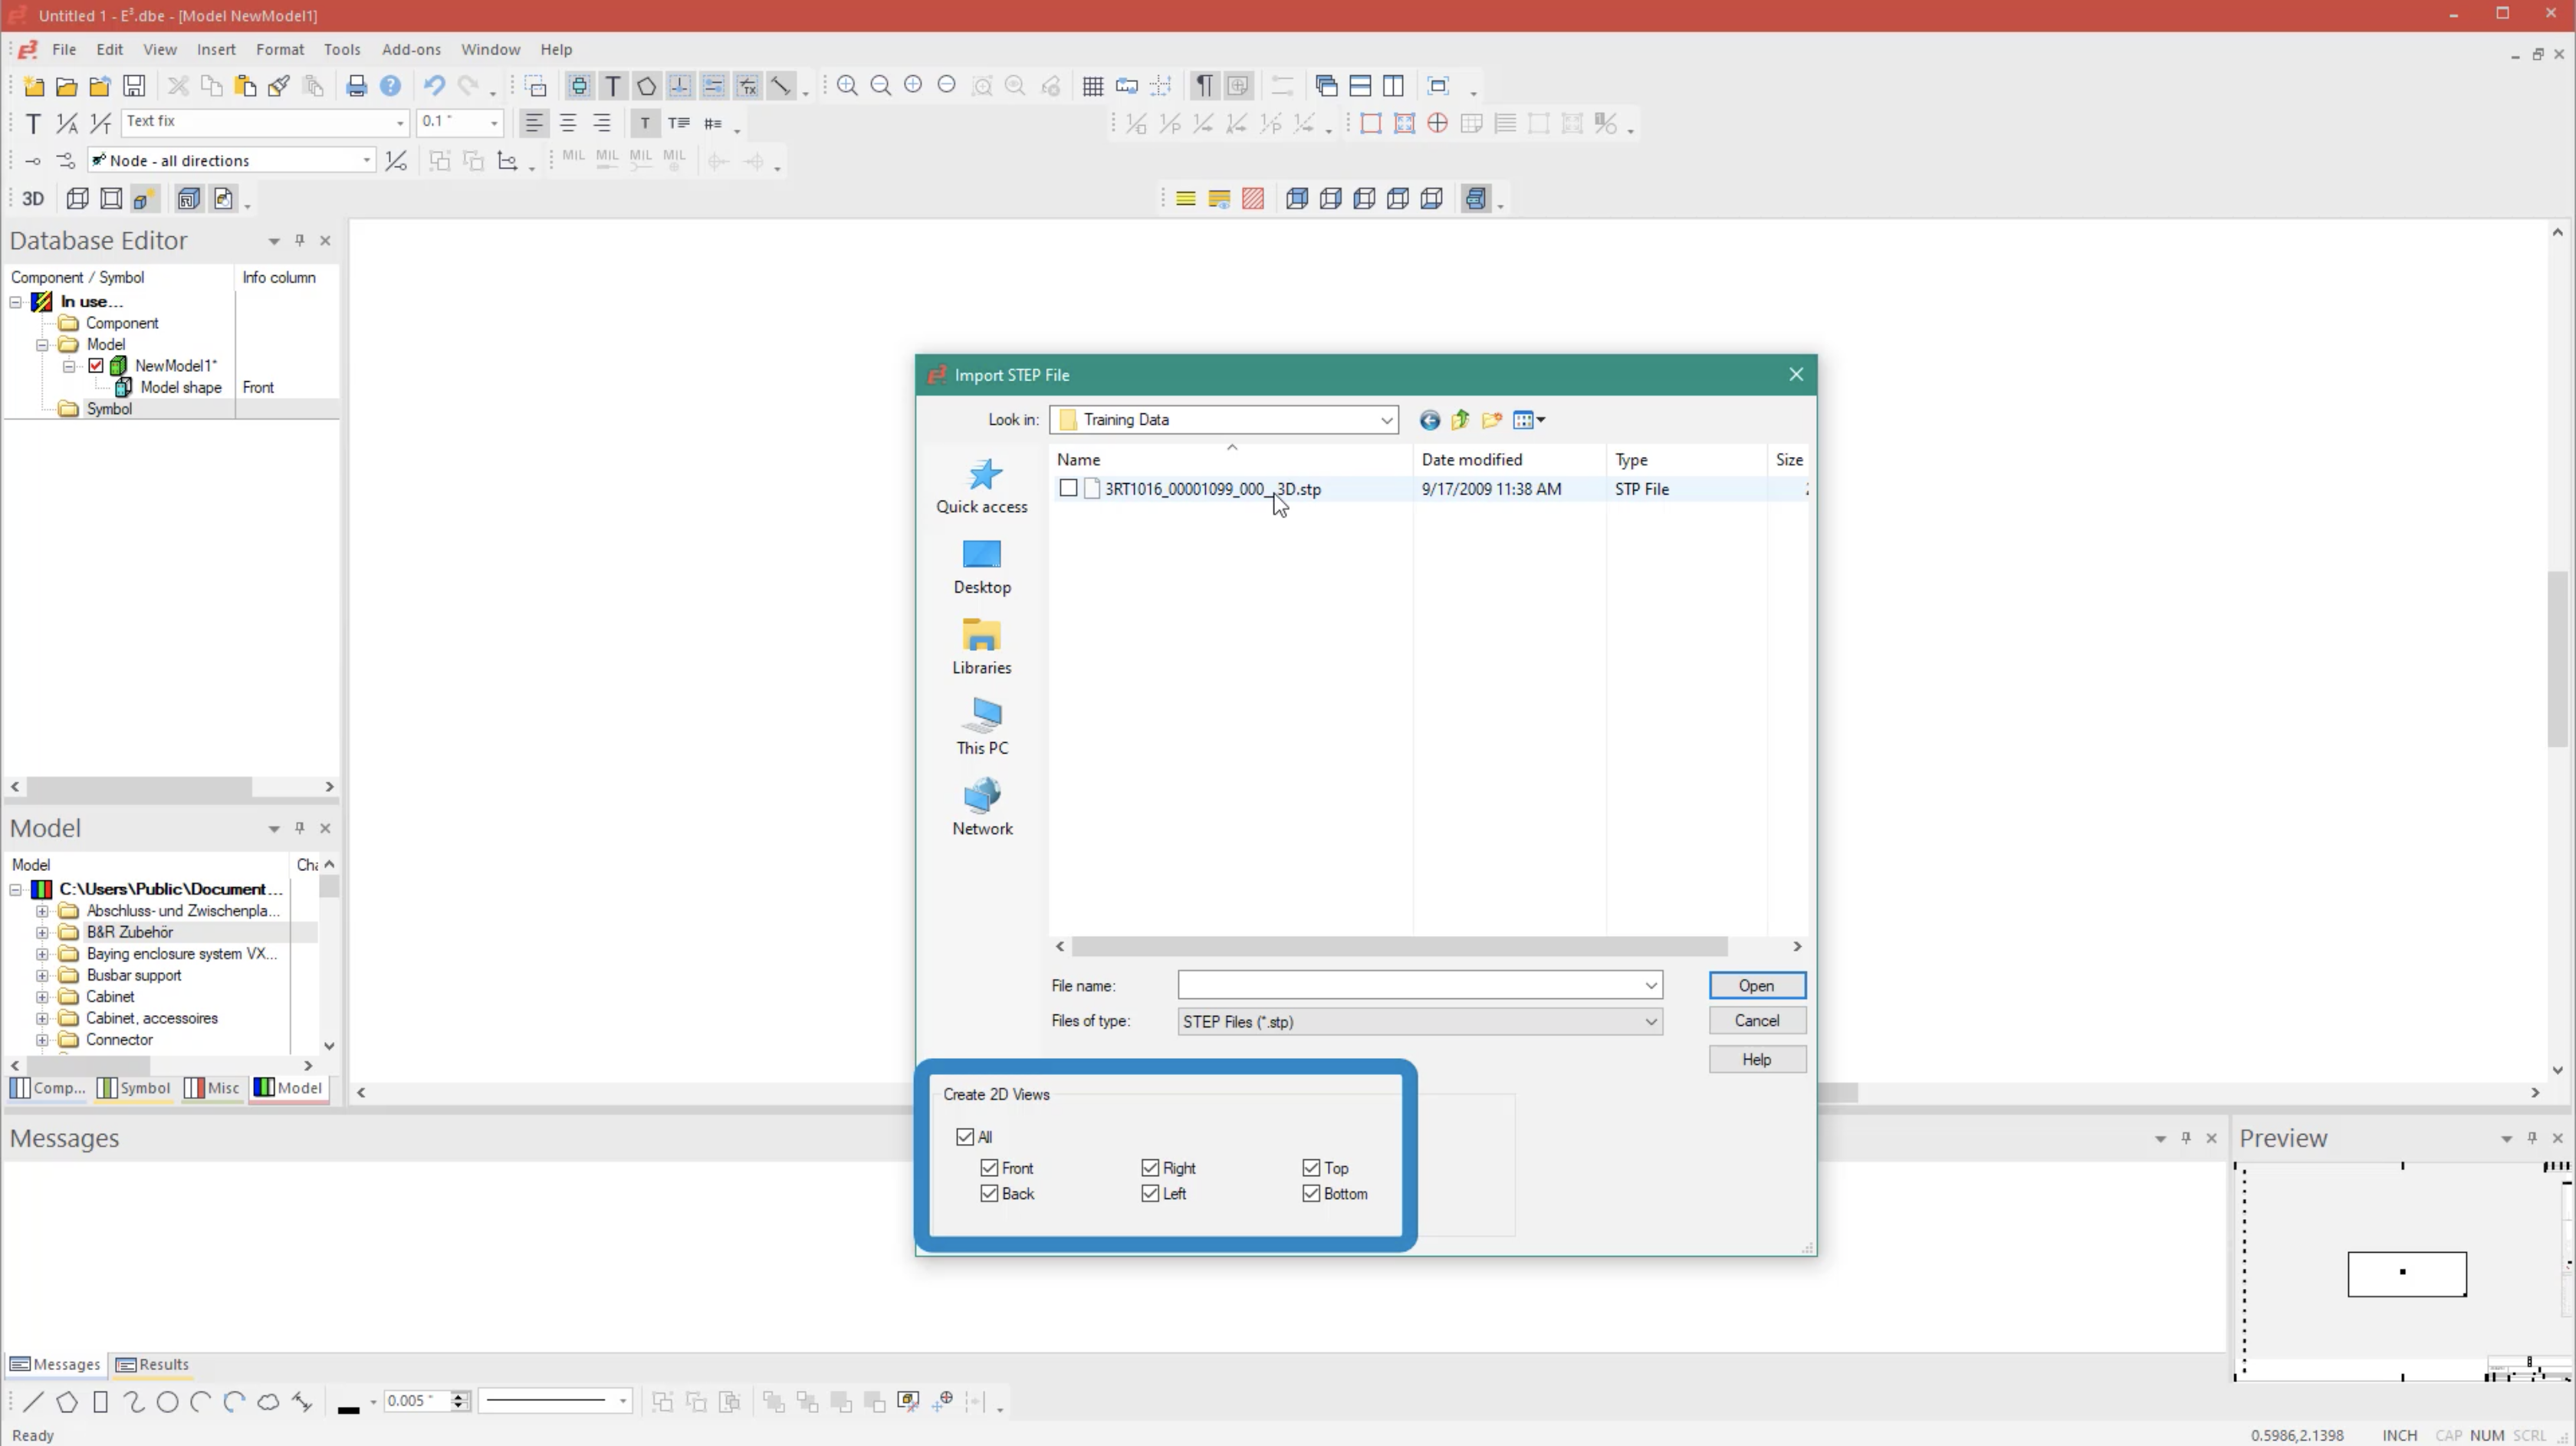Open the Text fix font dropdown
This screenshot has width=2576, height=1446.
coord(400,122)
